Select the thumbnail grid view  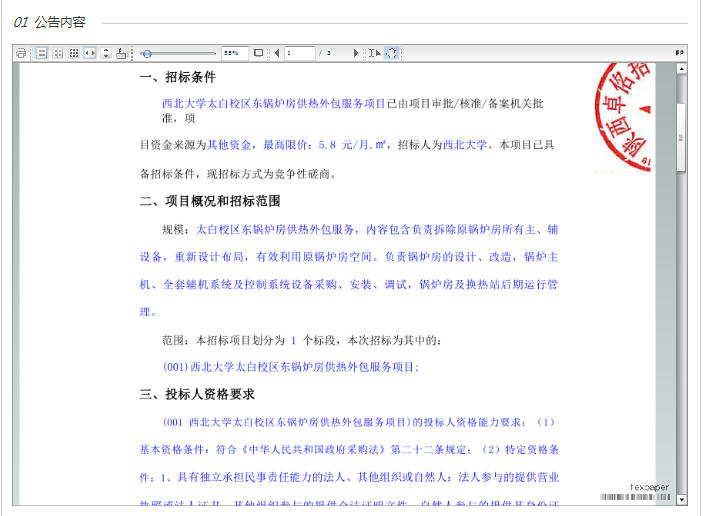(73, 53)
